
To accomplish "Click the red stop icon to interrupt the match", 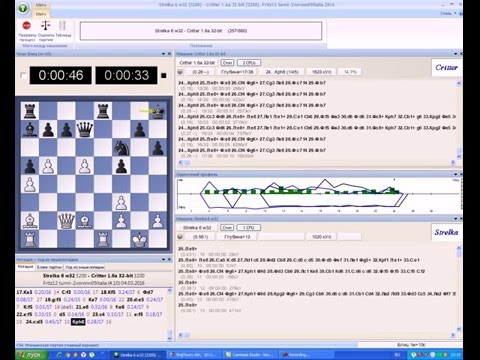I will [26, 26].
